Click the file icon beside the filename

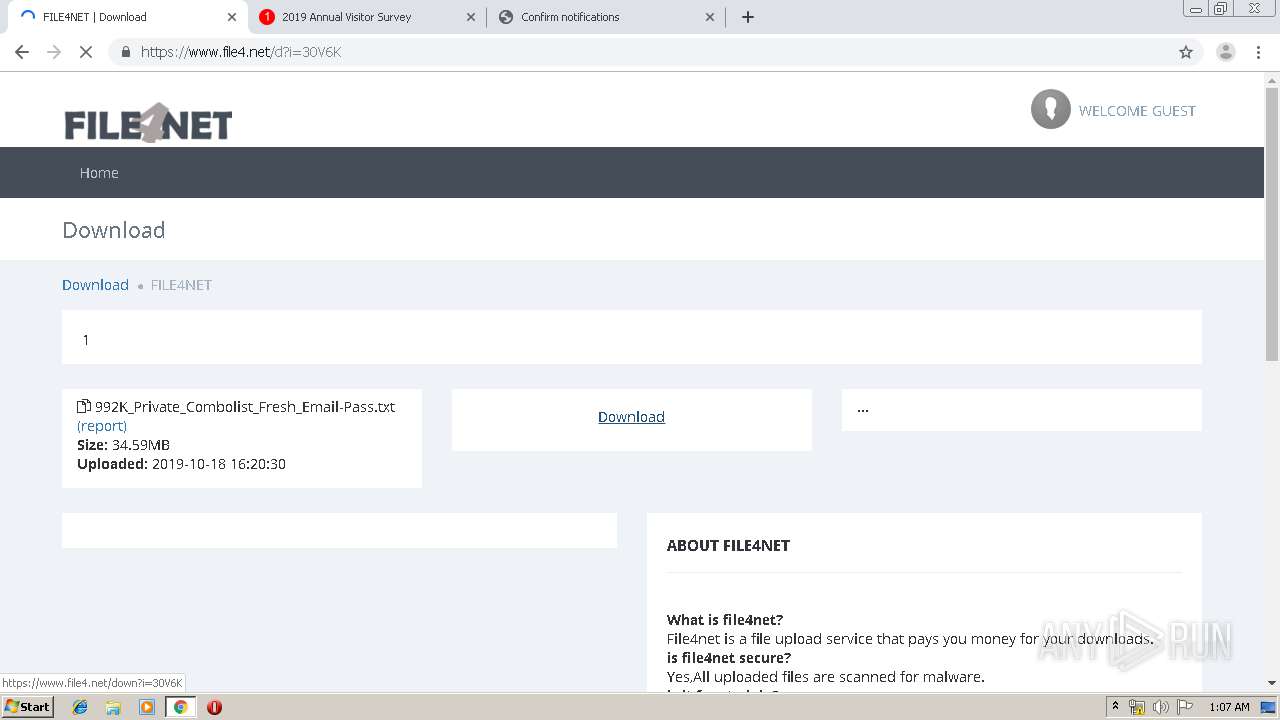click(x=84, y=406)
